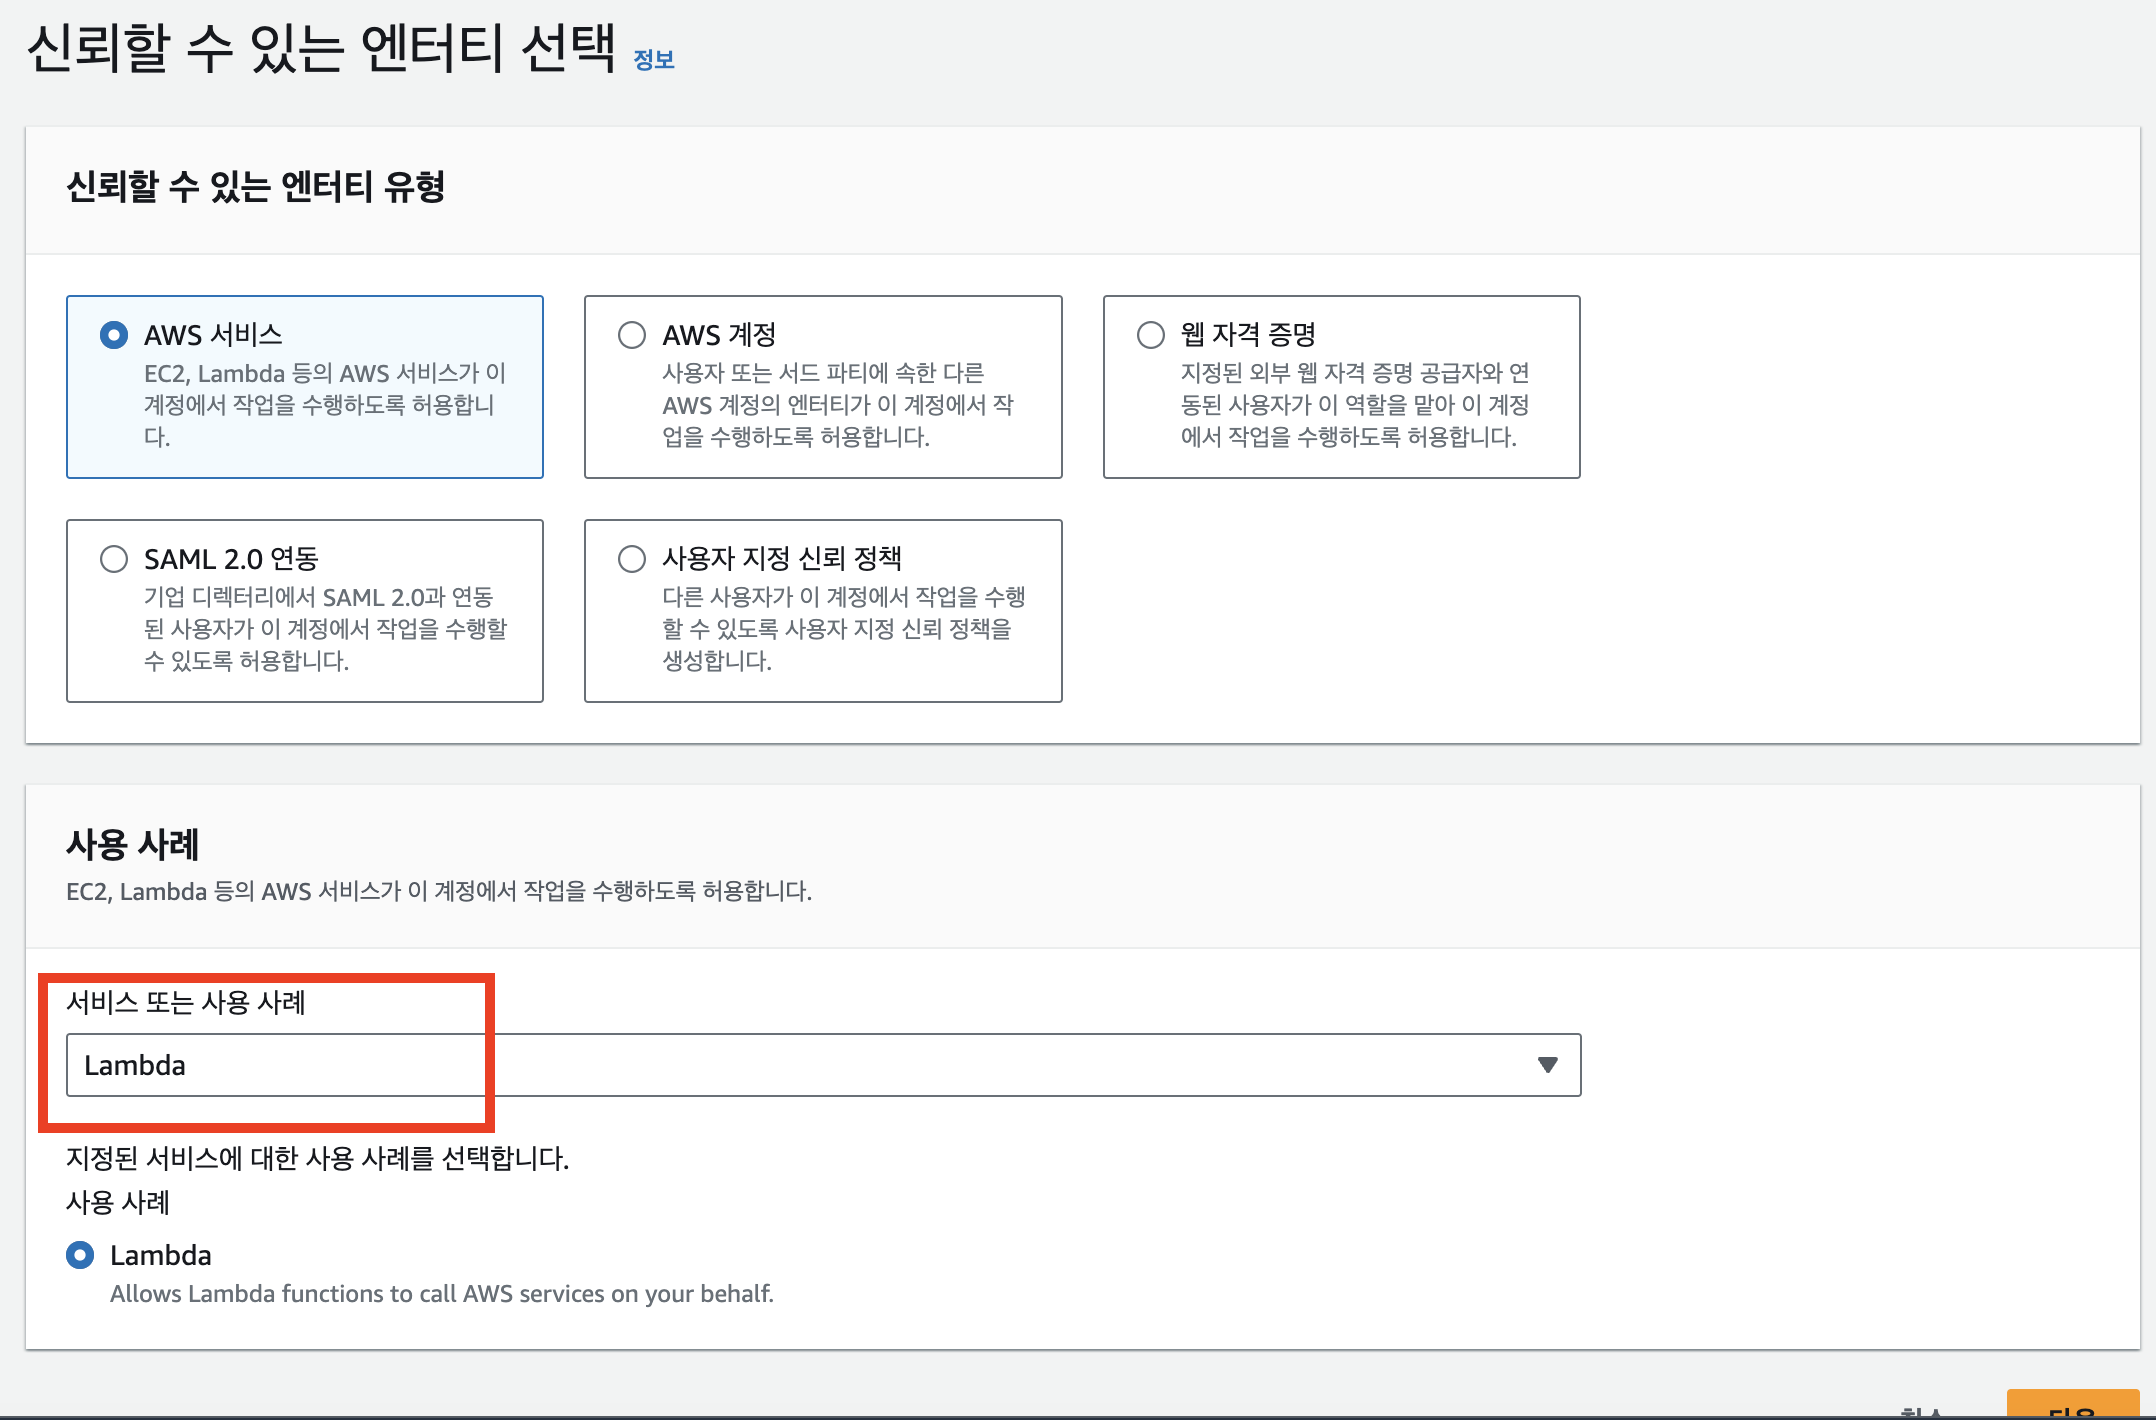Click the 신뢰할 수 있는 엔터티 유형 section header

(x=255, y=187)
